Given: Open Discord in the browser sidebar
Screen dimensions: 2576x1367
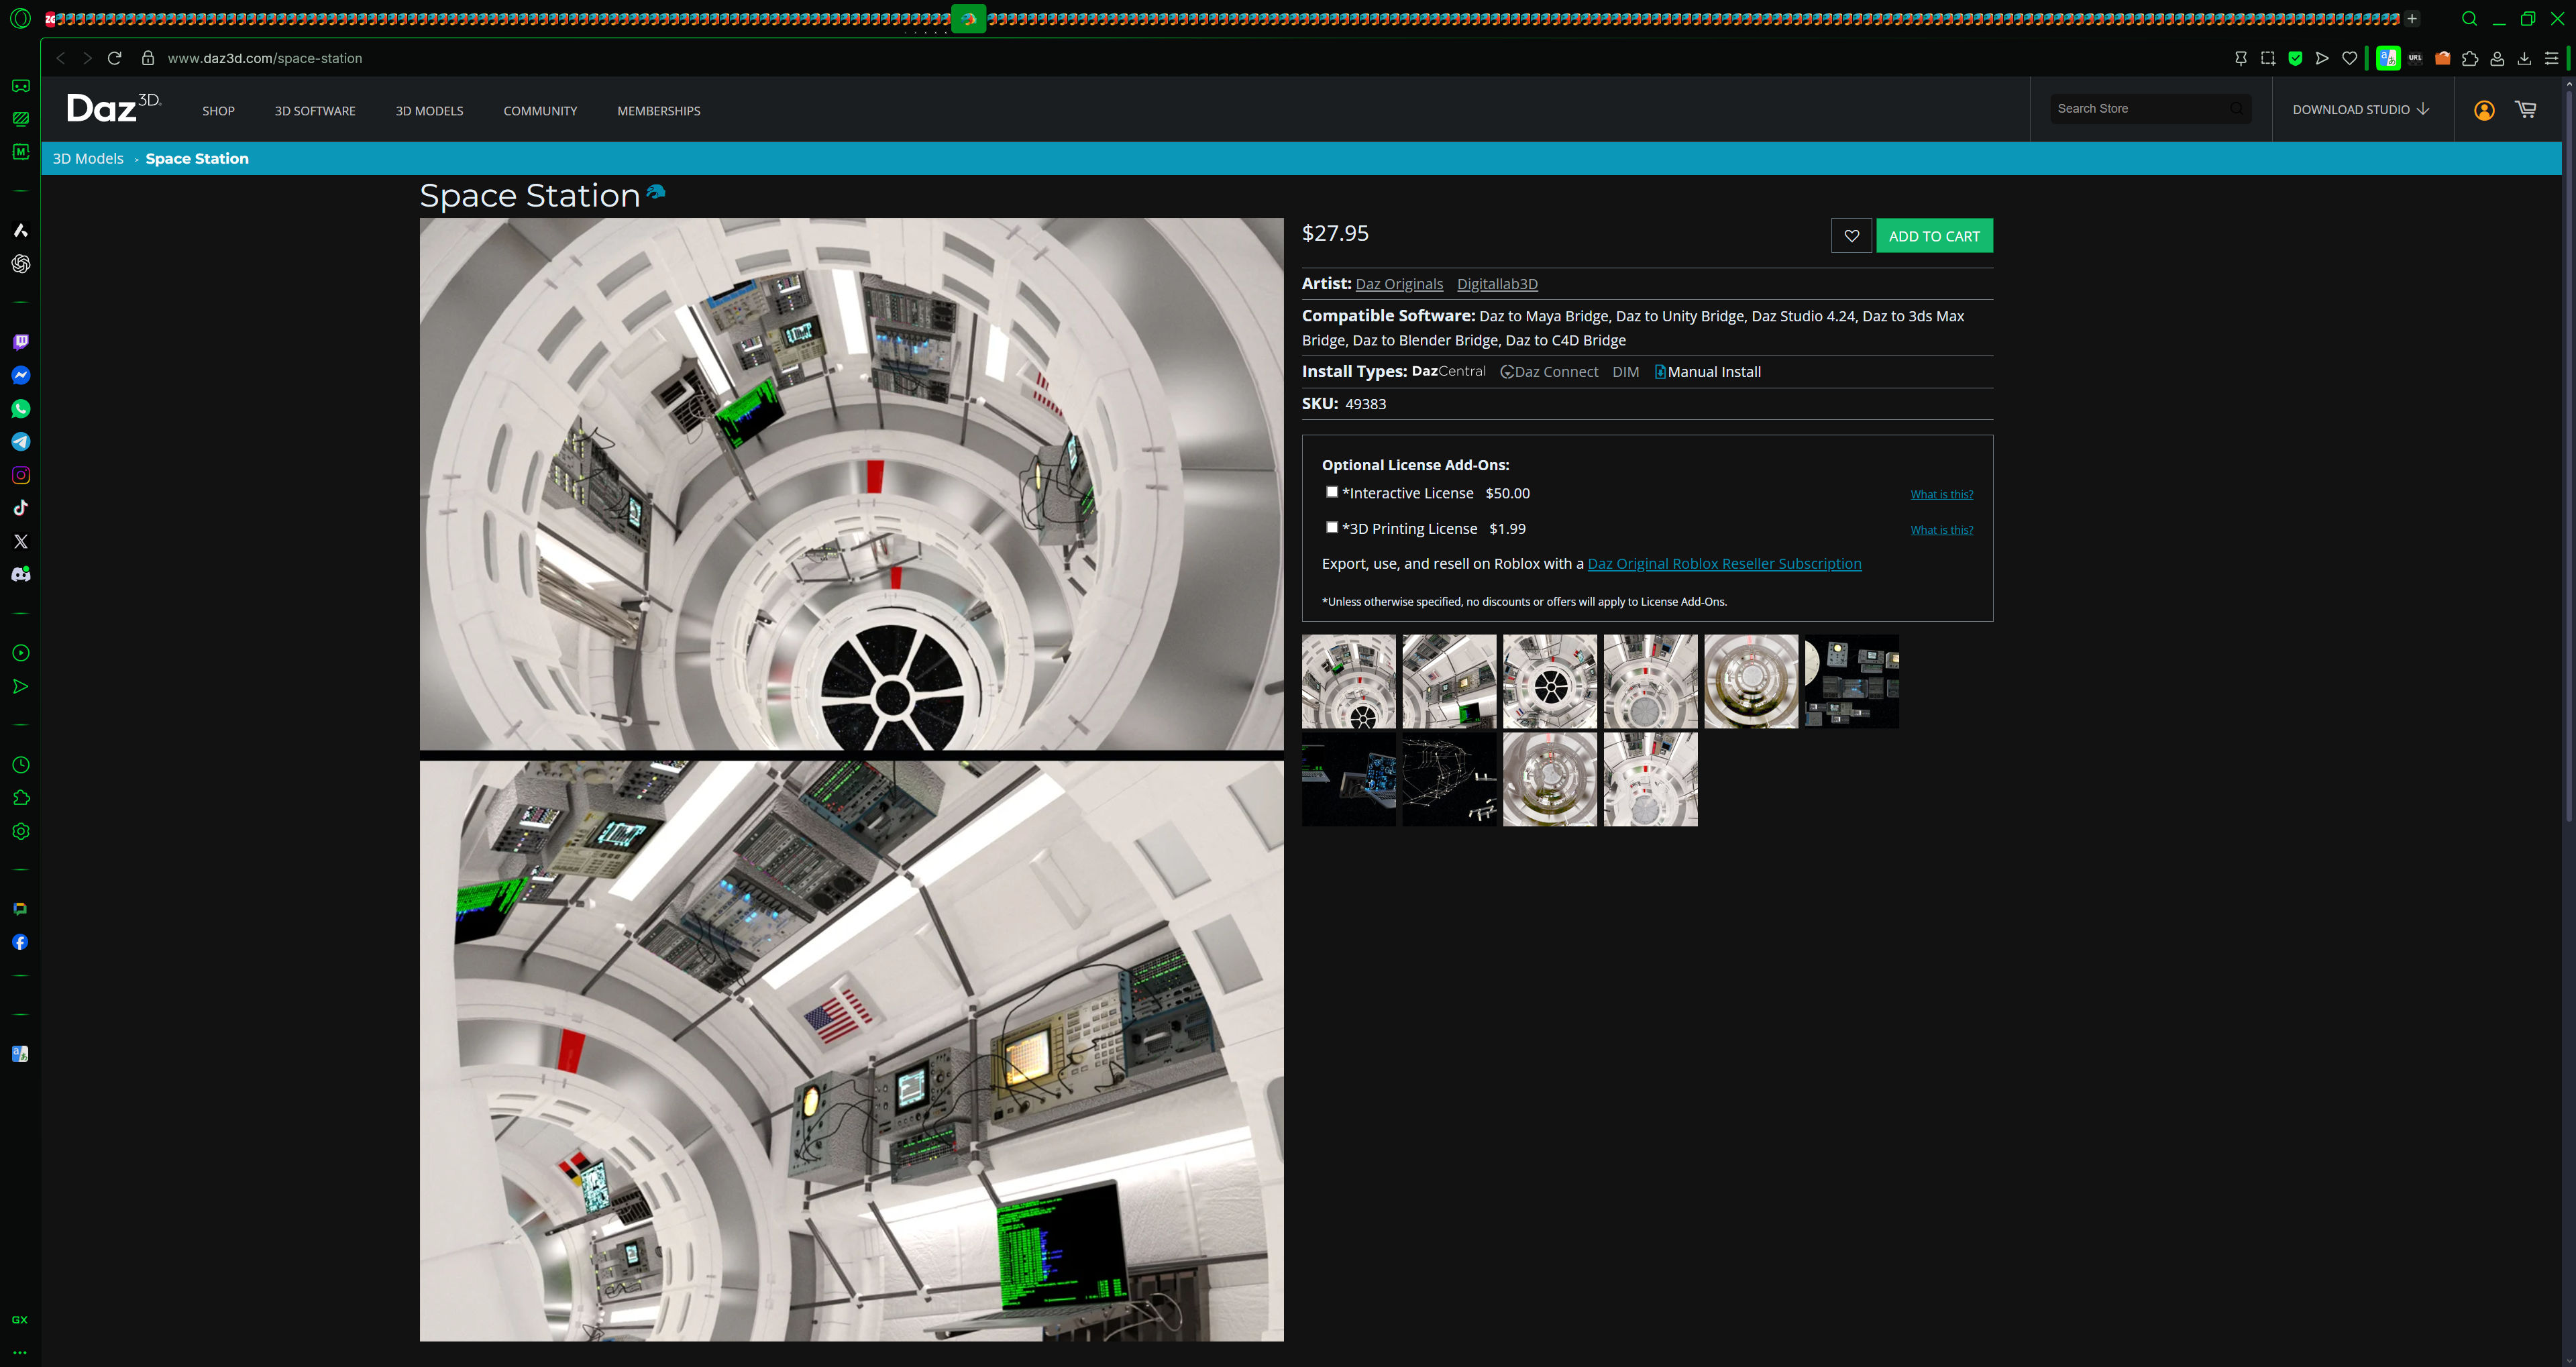Looking at the screenshot, I should click(21, 574).
